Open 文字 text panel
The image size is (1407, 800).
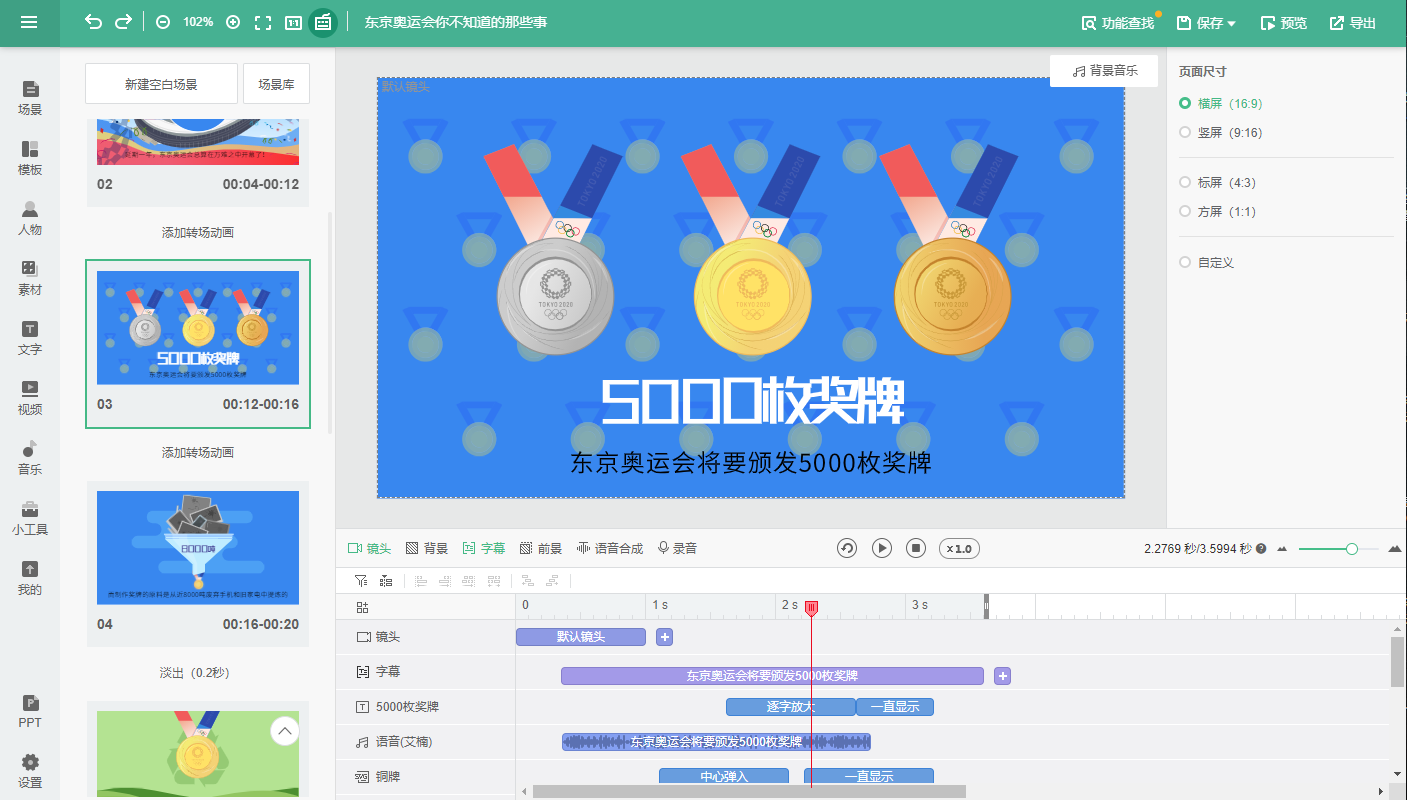pyautogui.click(x=30, y=338)
